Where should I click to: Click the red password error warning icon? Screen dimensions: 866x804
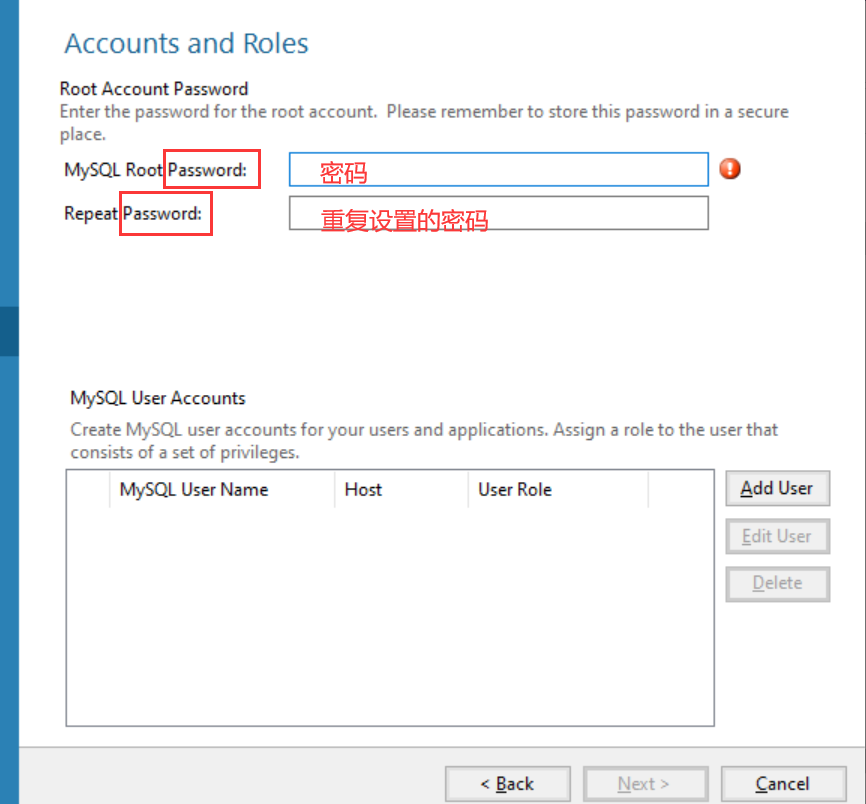click(730, 169)
